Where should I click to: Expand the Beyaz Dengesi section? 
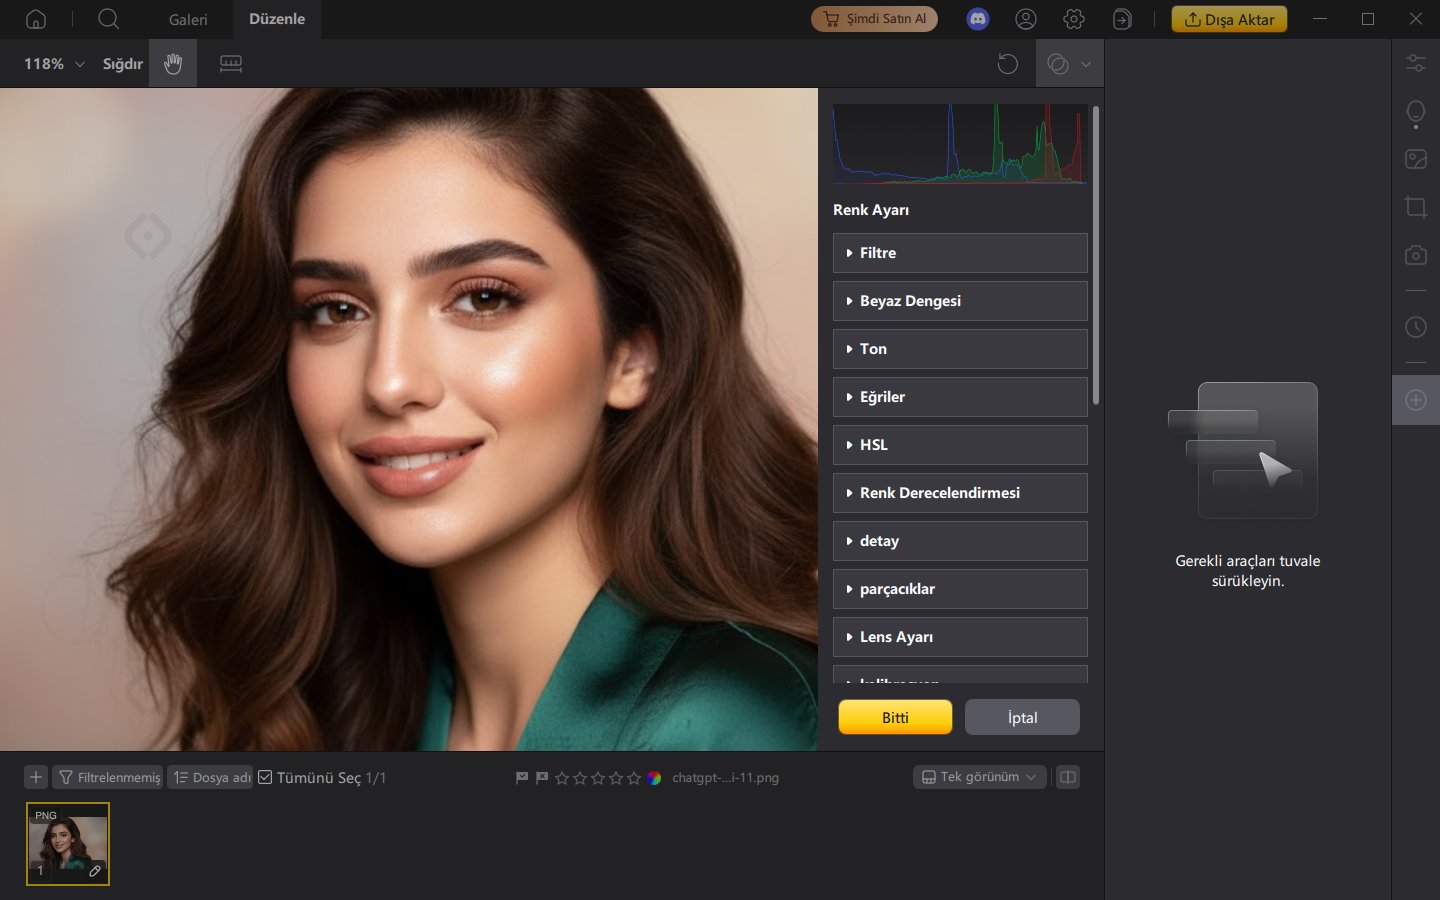coord(959,301)
